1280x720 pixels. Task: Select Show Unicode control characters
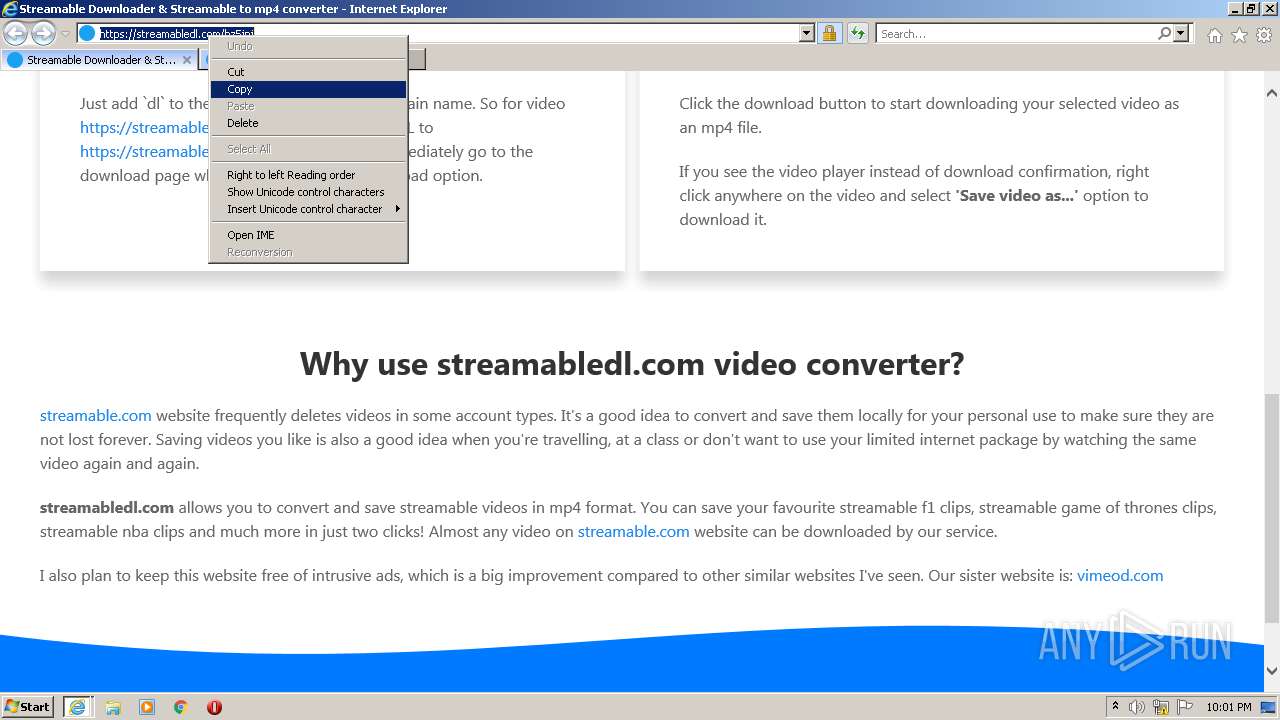tap(308, 192)
